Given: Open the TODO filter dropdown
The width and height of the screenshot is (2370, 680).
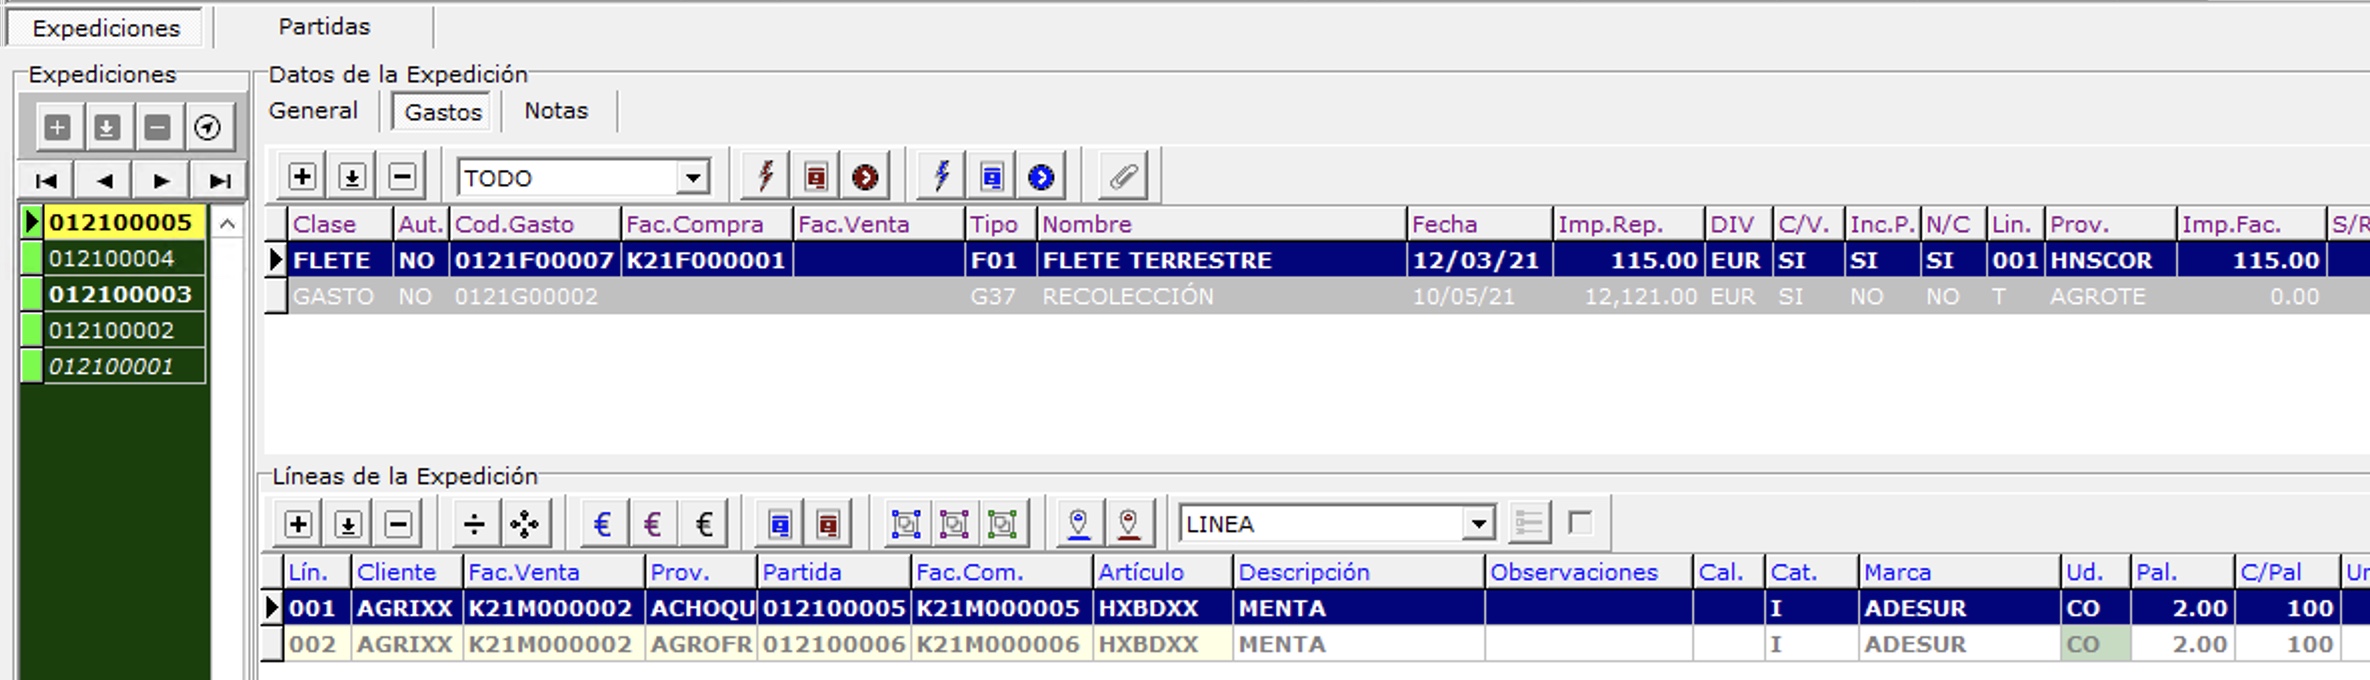Looking at the screenshot, I should pyautogui.click(x=692, y=178).
